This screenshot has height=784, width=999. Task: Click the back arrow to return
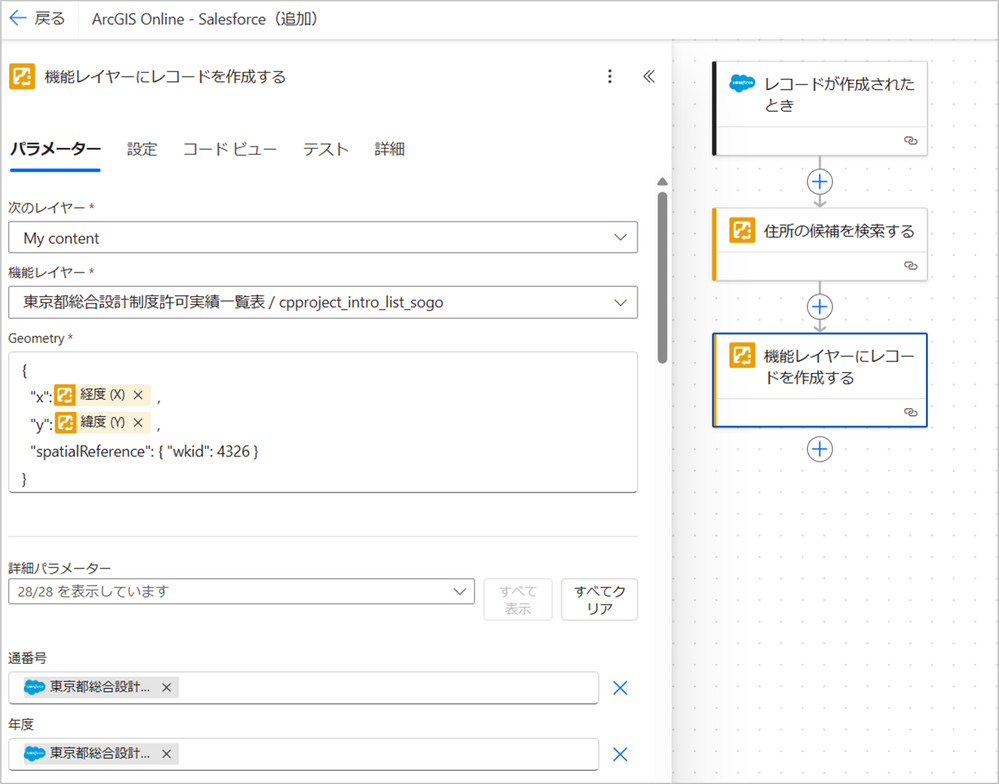[18, 19]
